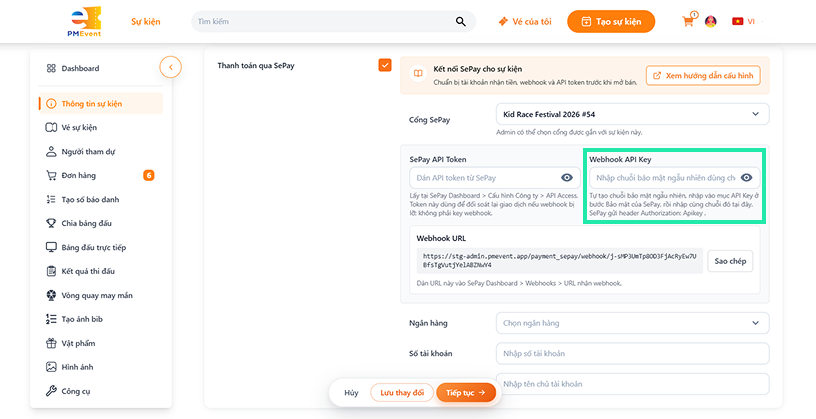Click the Tạo số báo danh list icon

[51, 199]
